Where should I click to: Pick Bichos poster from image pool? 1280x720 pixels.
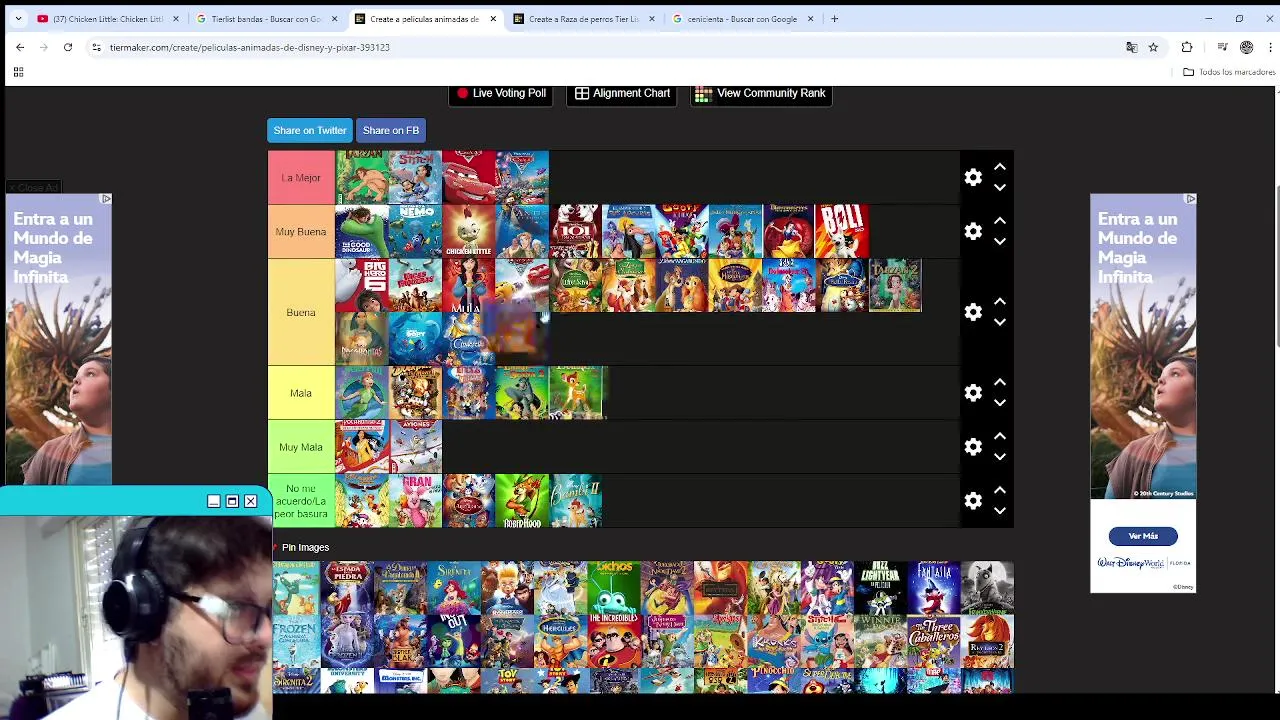pyautogui.click(x=614, y=588)
